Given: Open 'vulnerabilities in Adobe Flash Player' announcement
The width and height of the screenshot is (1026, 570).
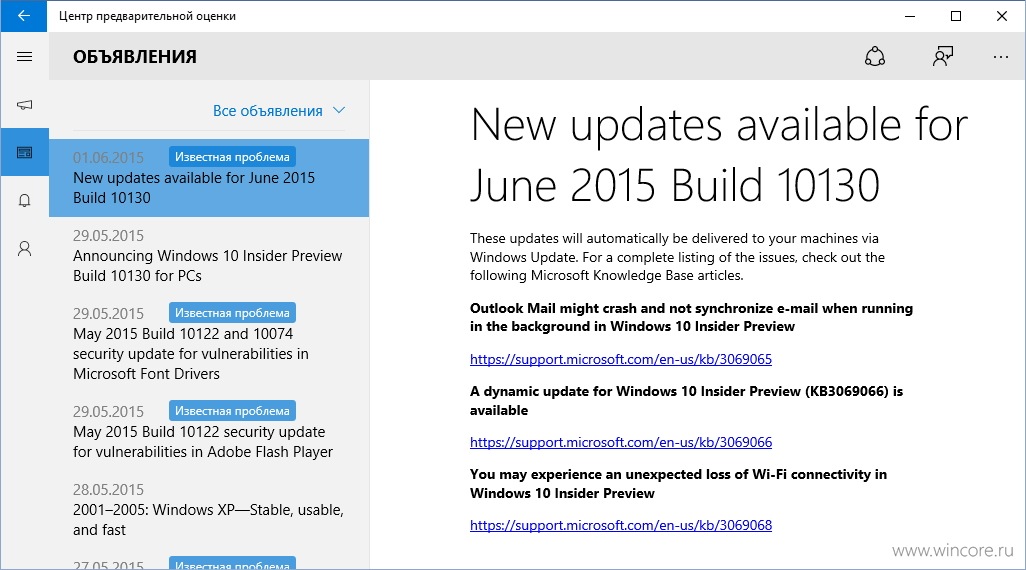Looking at the screenshot, I should pos(209,432).
